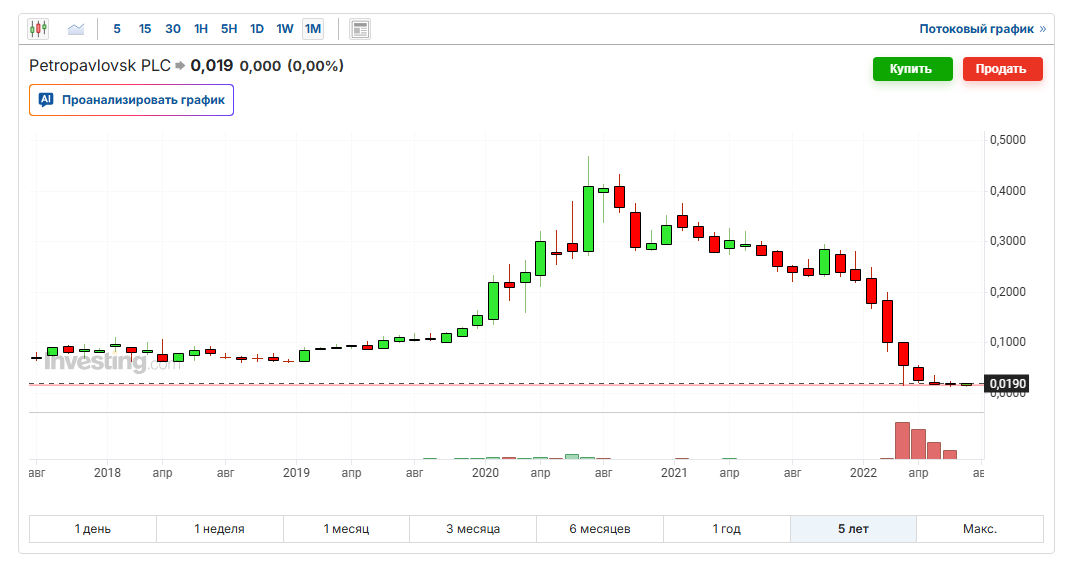Select the 1 неделя range tab
Viewport: 1080px width, 566px height.
tap(220, 529)
